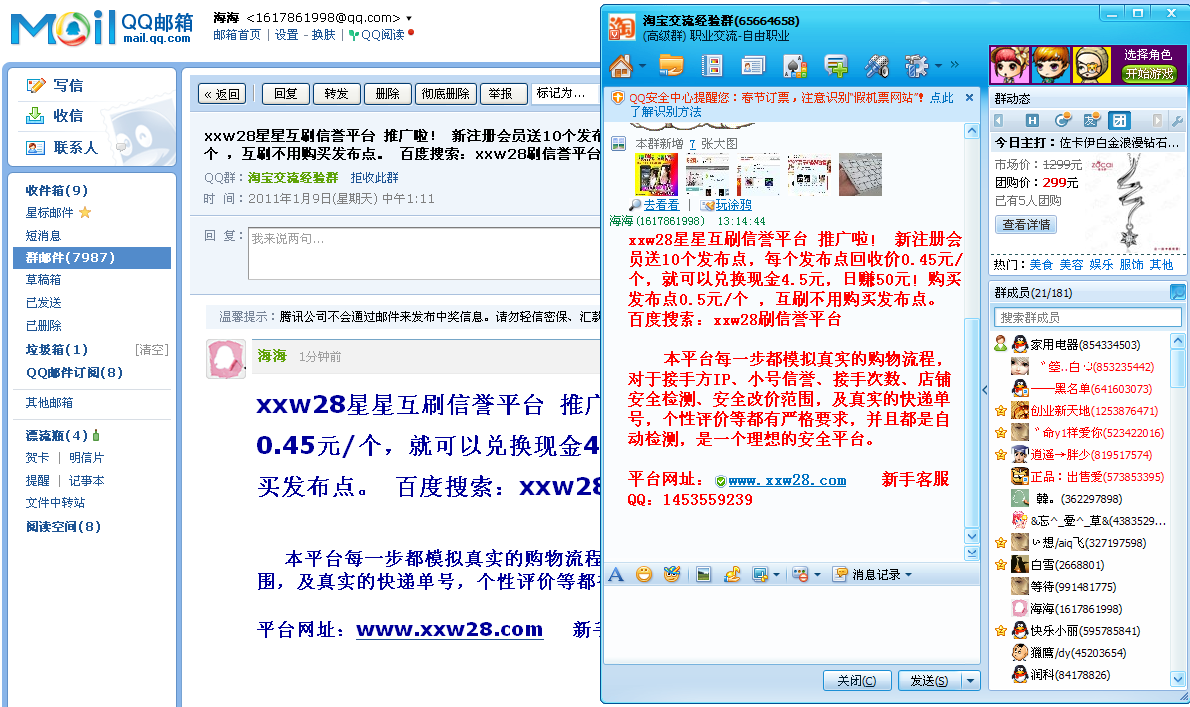Expand the 标记为 dropdown
Viewport: 1190px width, 707px height.
[565, 93]
